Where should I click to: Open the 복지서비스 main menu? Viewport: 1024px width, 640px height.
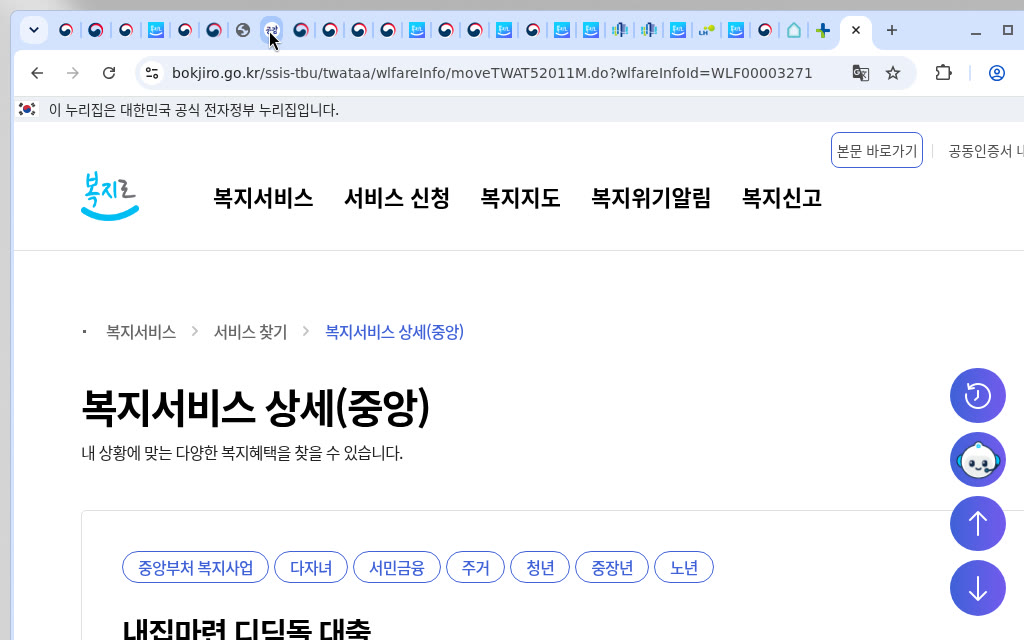263,198
